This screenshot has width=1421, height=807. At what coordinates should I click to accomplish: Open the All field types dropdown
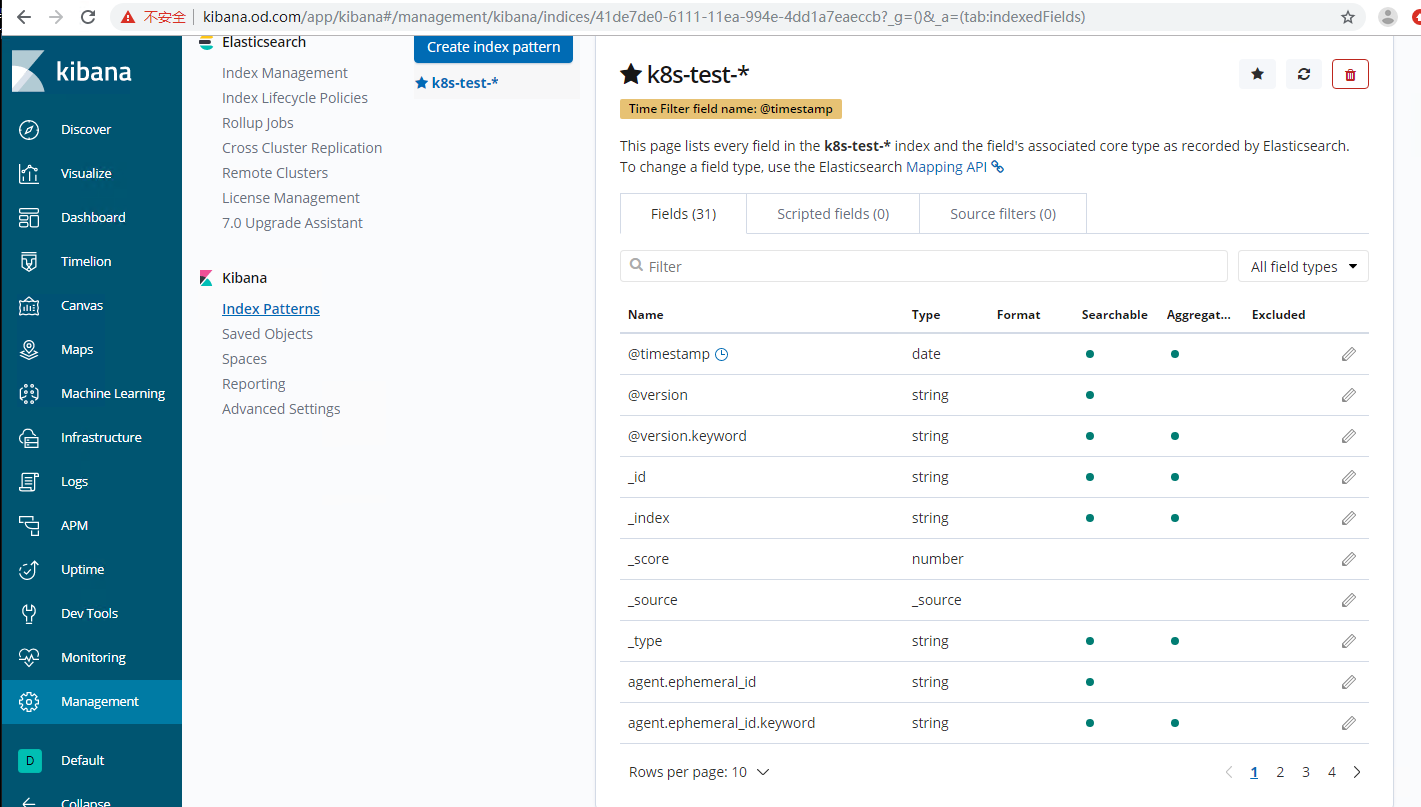(1302, 267)
